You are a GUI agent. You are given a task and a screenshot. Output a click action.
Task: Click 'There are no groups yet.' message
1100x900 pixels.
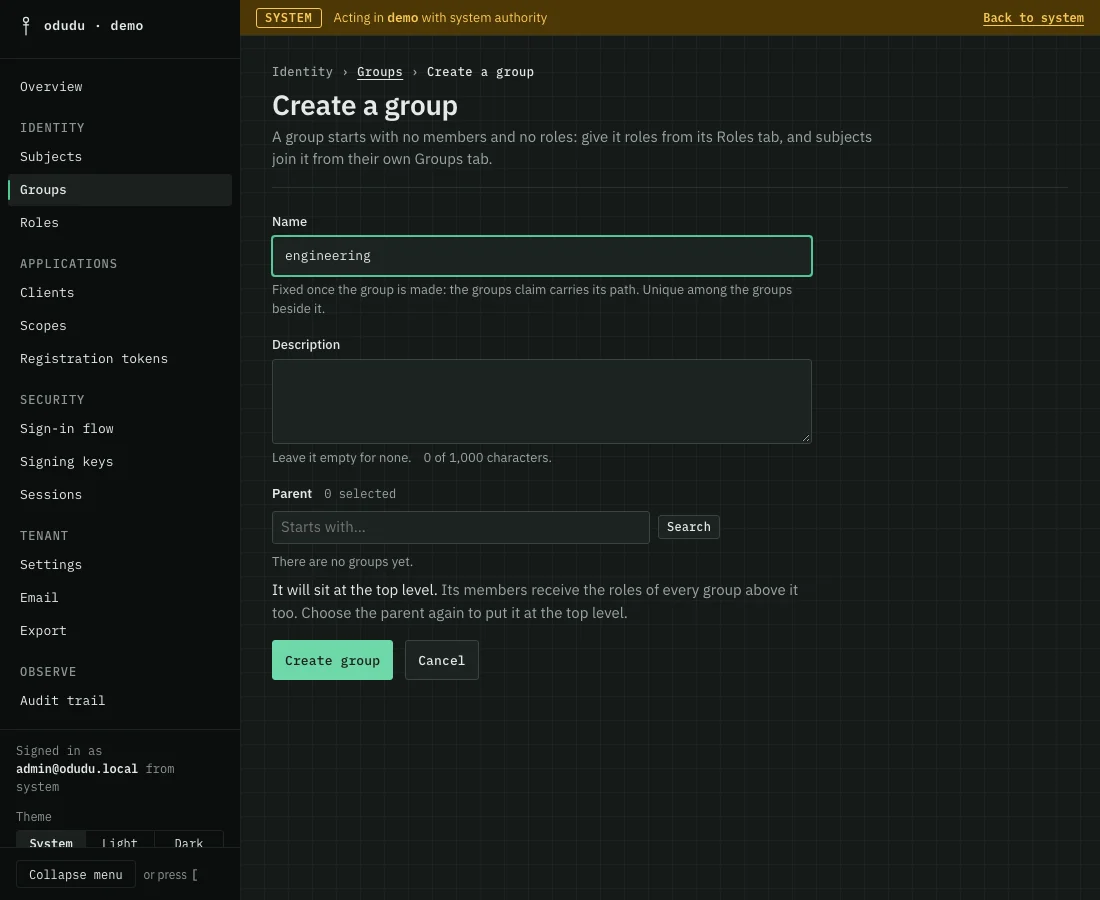342,562
